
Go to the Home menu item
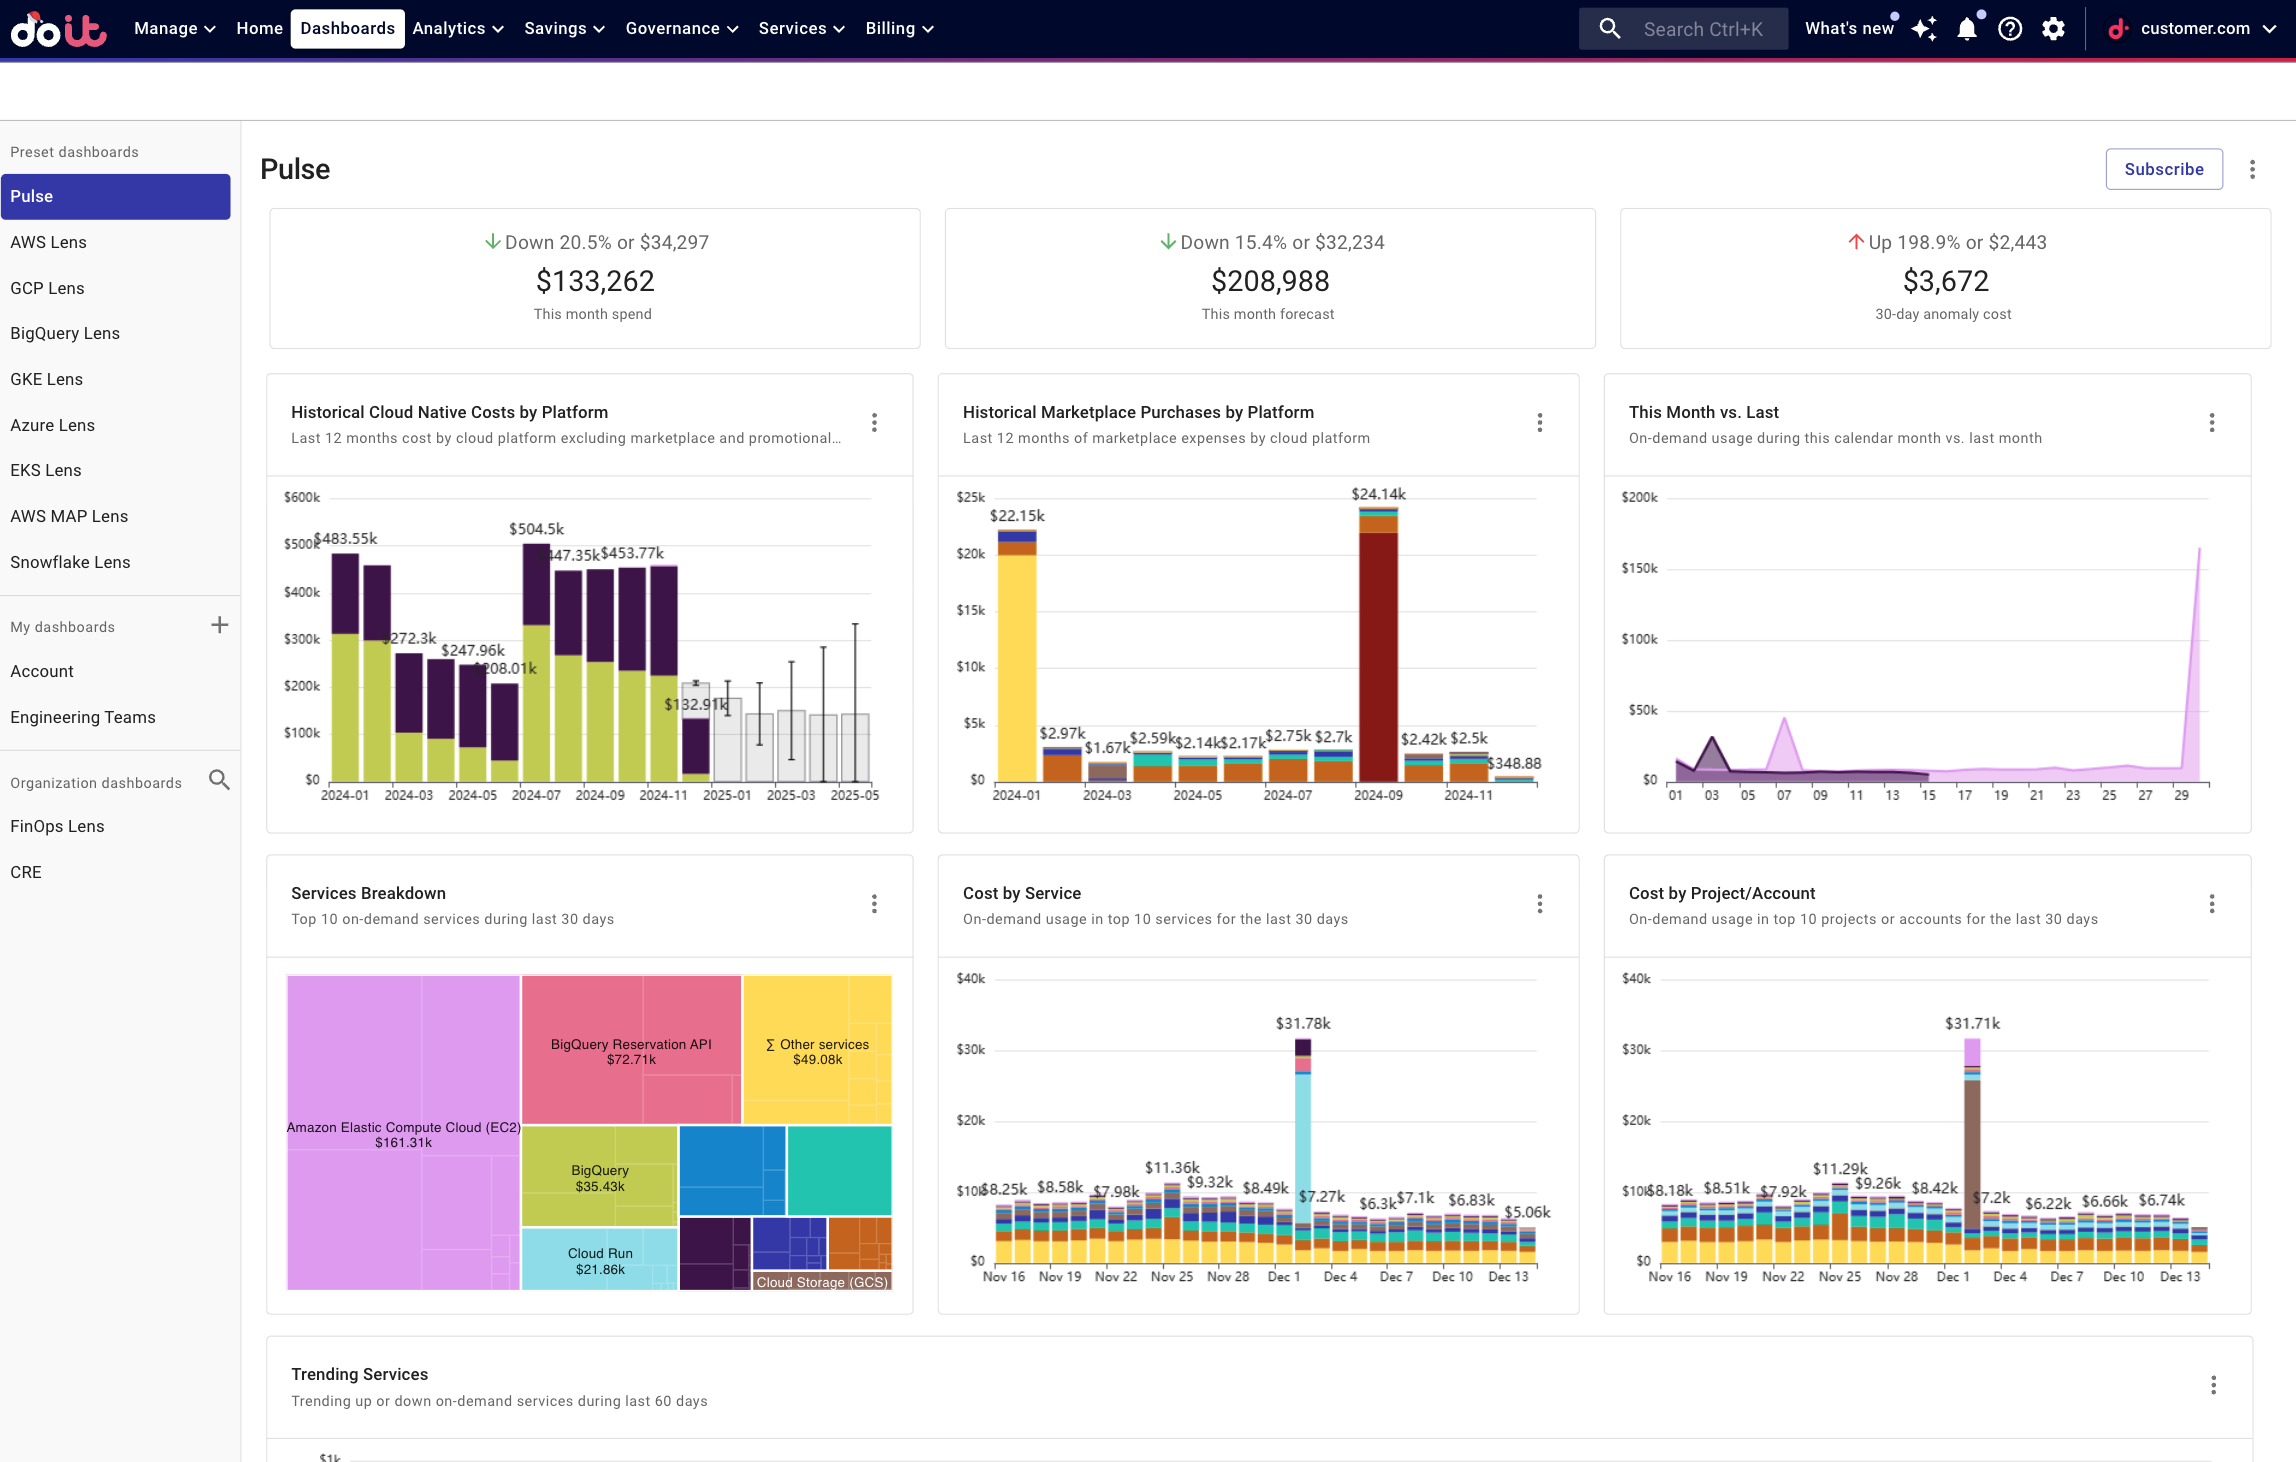pyautogui.click(x=259, y=29)
